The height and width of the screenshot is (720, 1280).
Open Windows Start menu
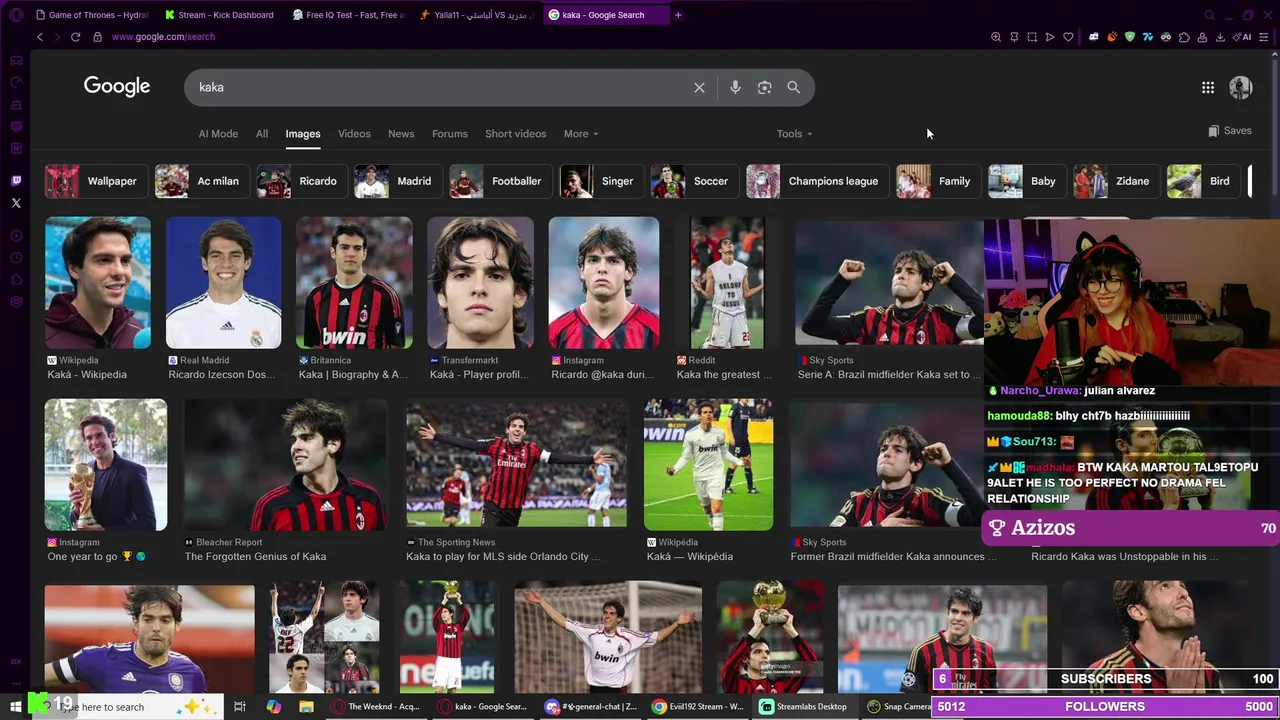pos(15,706)
